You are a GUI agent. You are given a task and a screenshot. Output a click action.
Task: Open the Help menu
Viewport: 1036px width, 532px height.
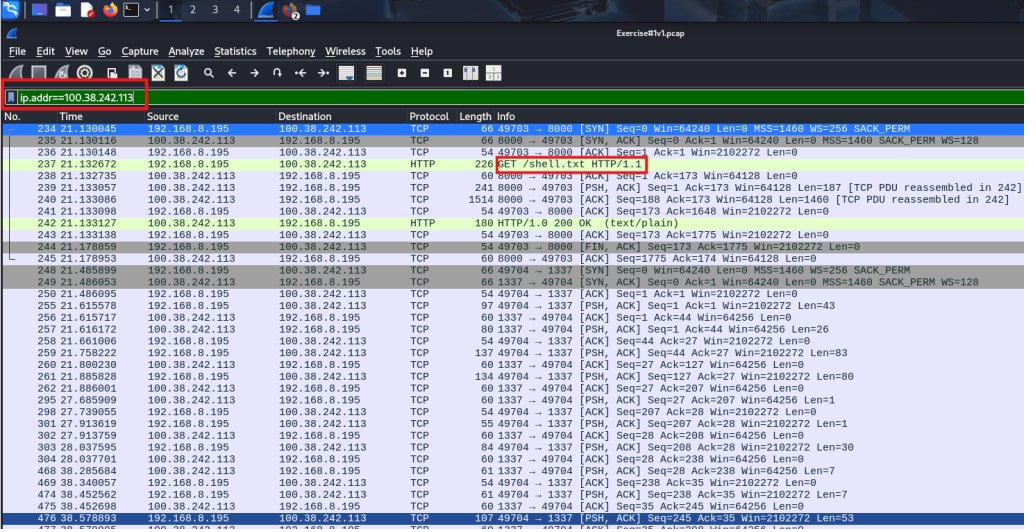(x=422, y=51)
